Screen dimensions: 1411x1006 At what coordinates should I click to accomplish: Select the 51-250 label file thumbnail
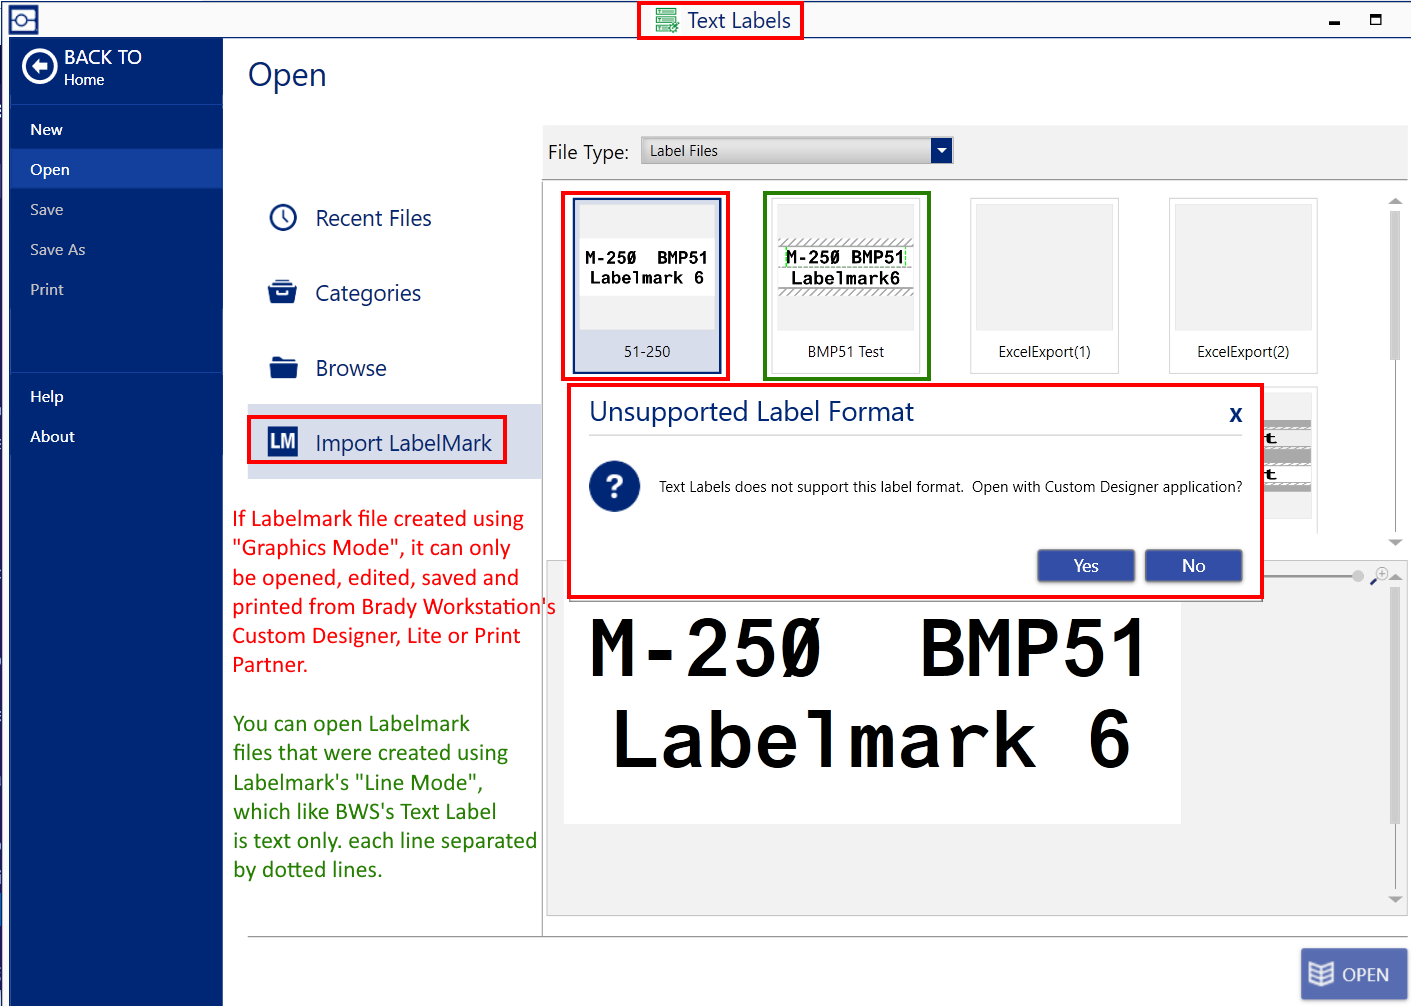coord(646,286)
